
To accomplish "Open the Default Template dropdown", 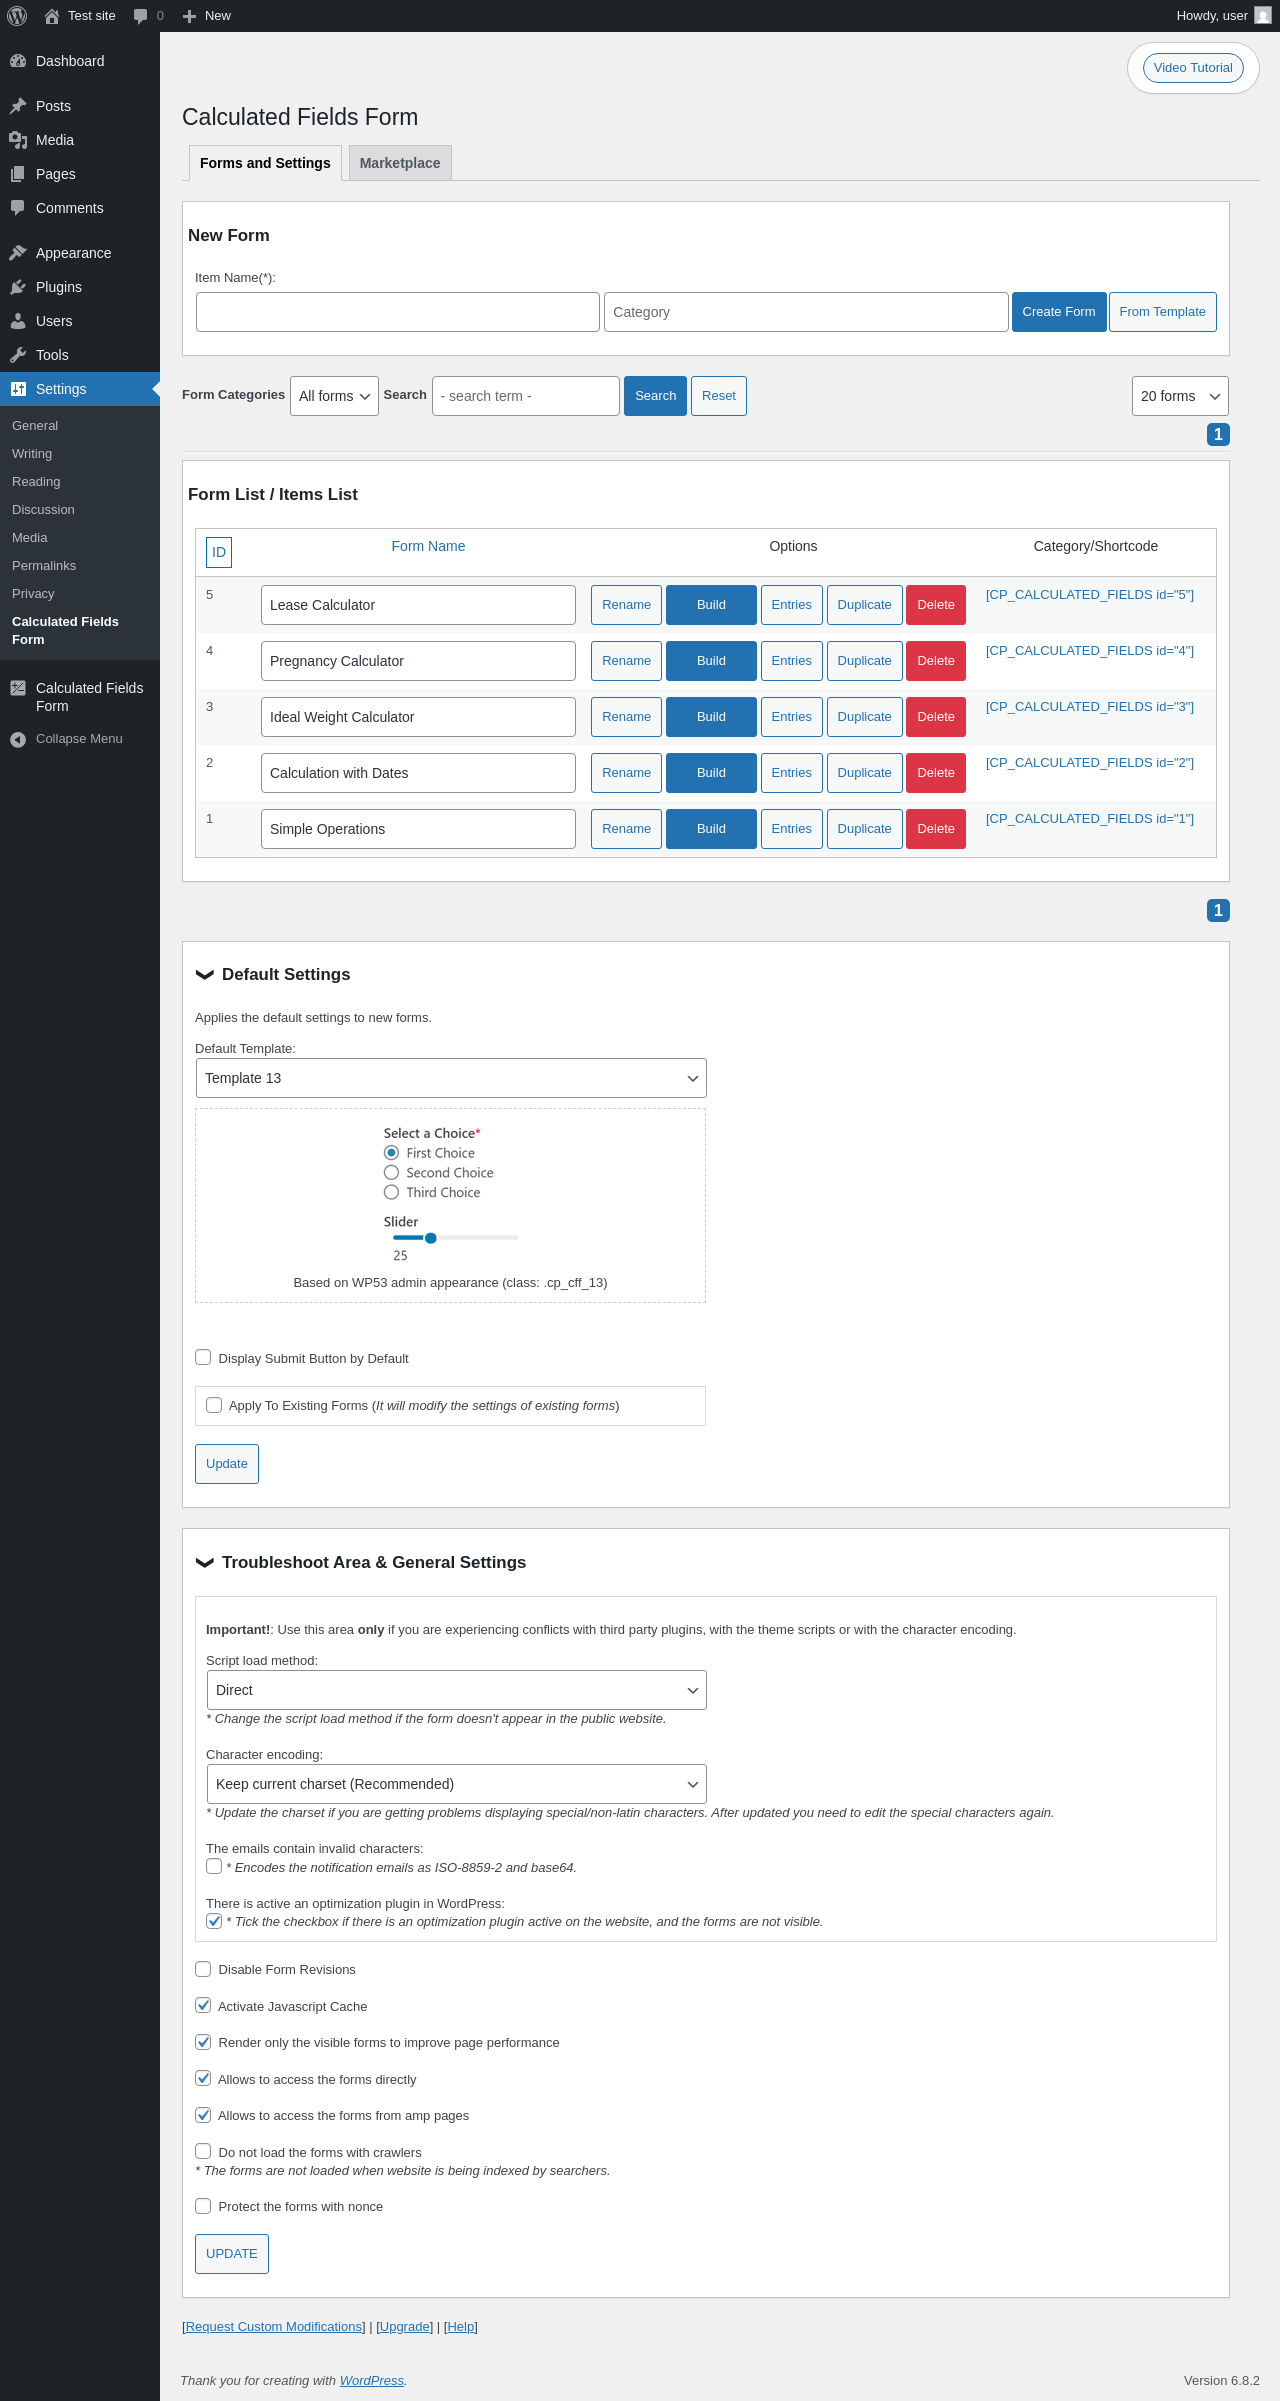I will point(451,1078).
